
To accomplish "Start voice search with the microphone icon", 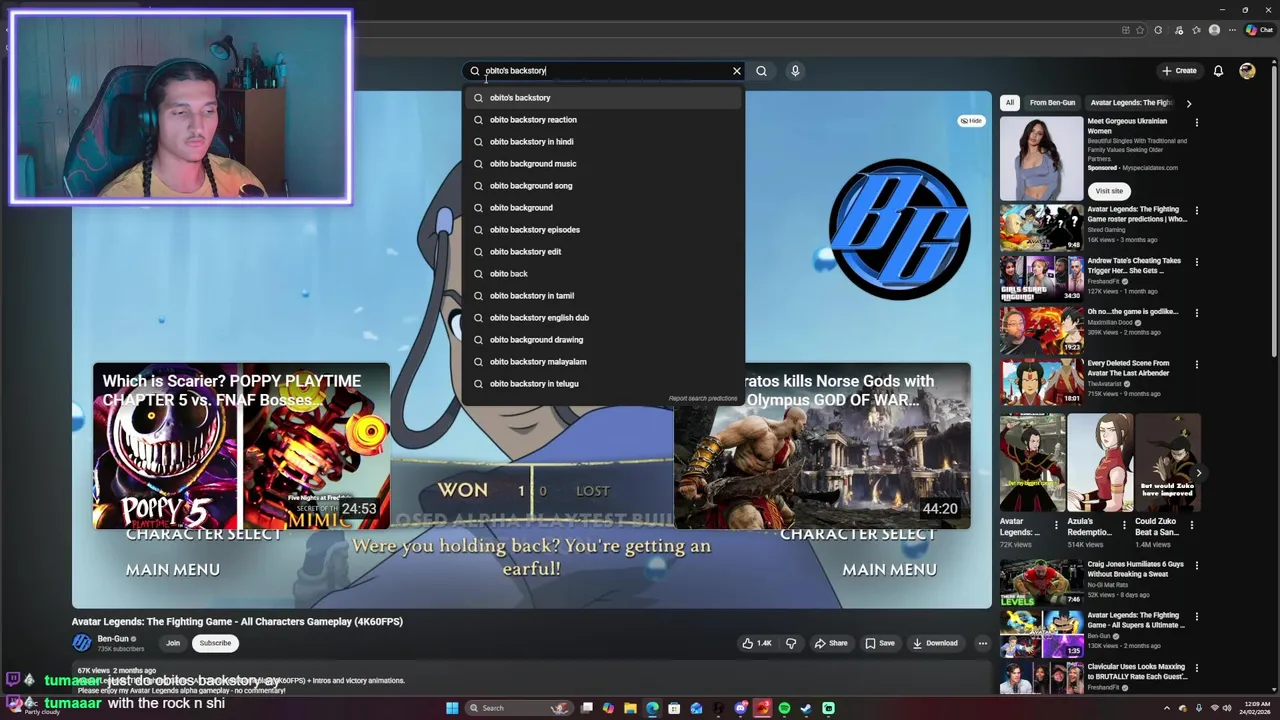I will point(795,71).
